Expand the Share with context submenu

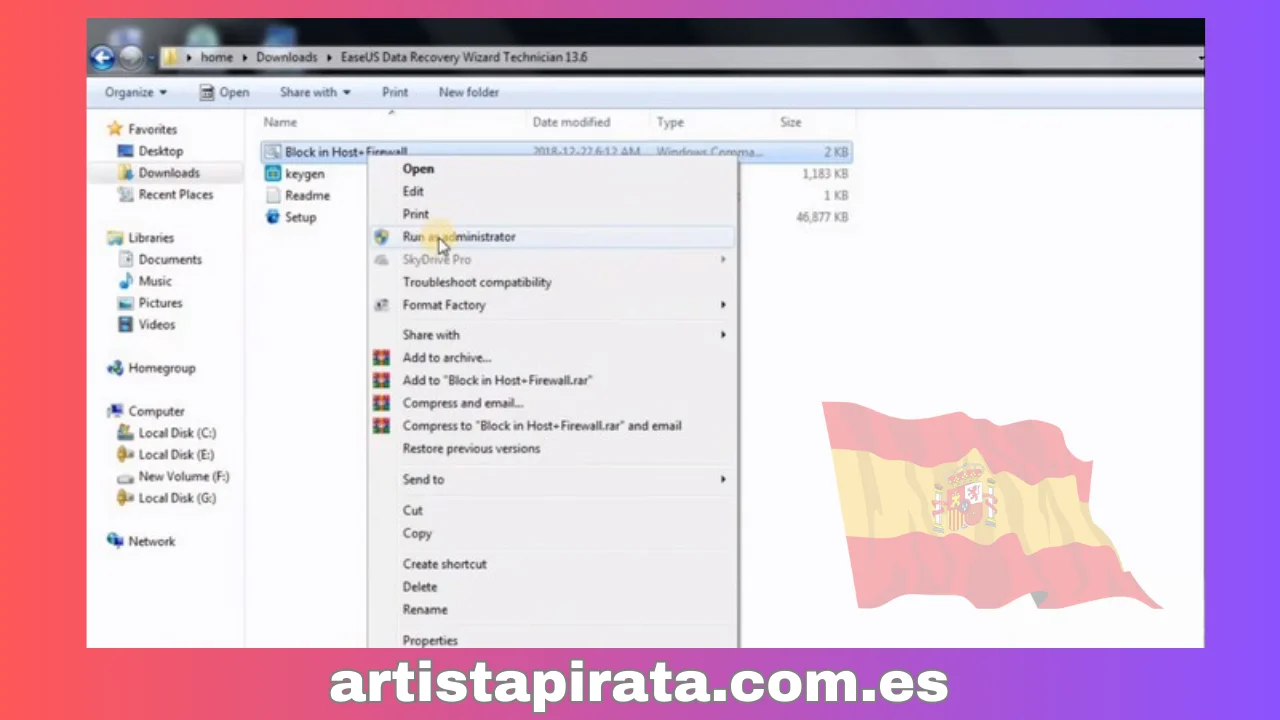[723, 335]
